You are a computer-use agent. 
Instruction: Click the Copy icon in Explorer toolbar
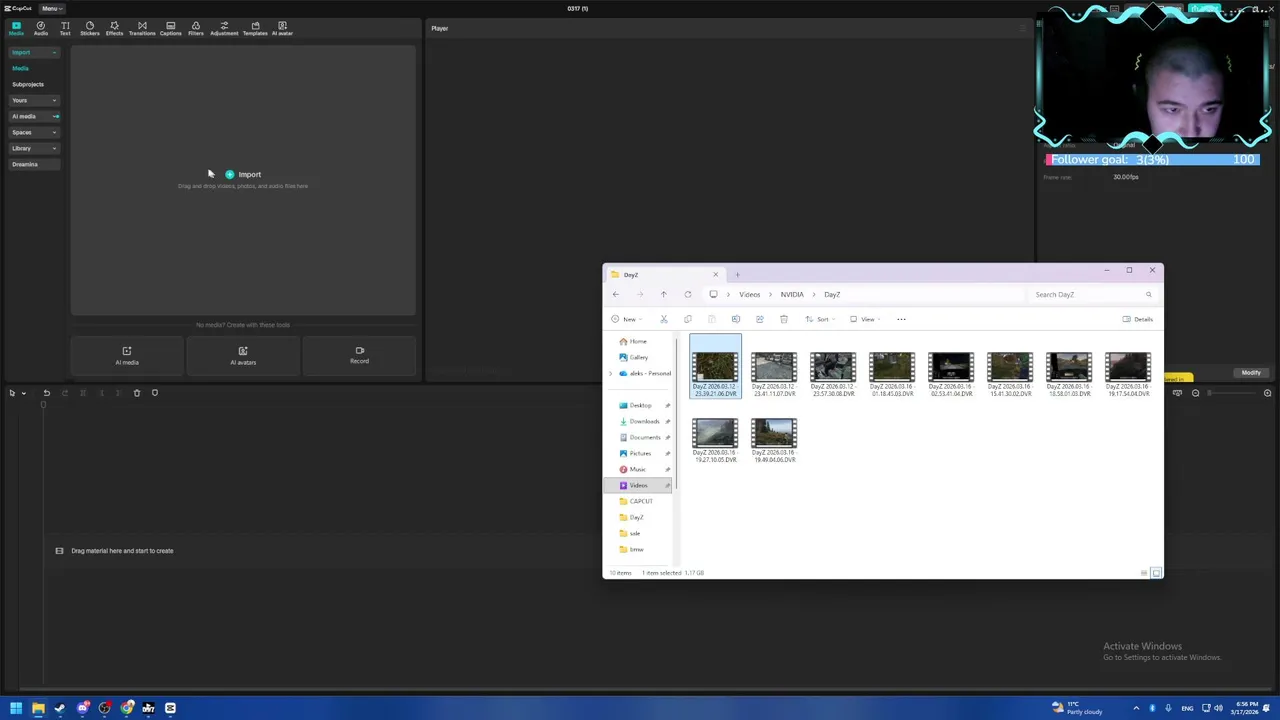(x=687, y=319)
